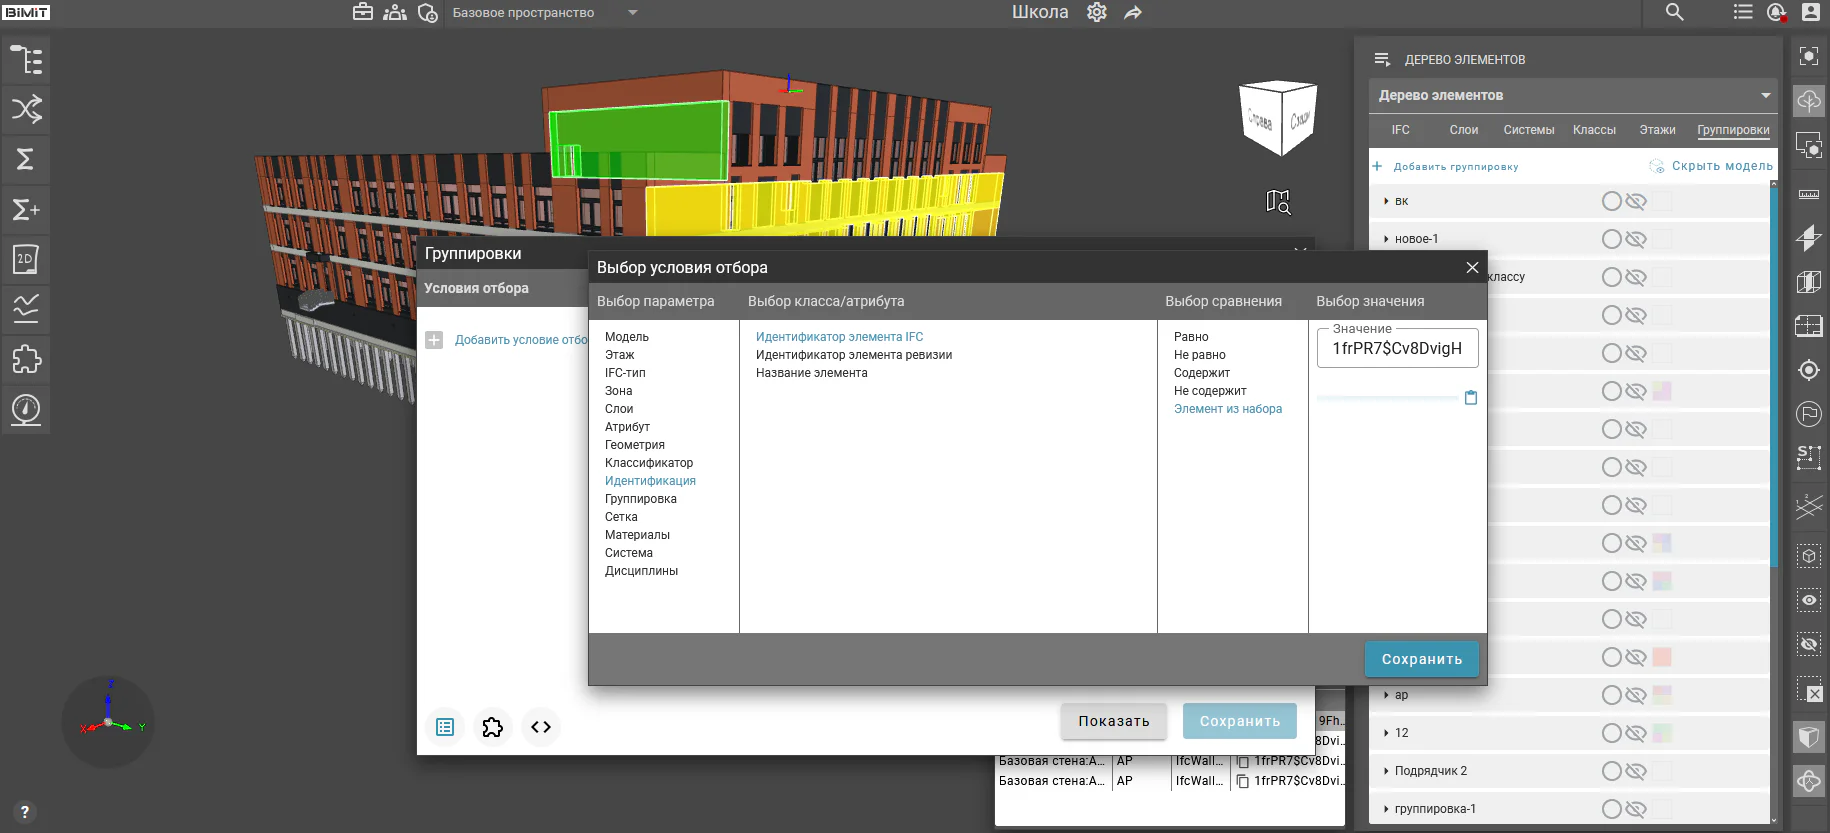Toggle the circle selector for новое-1 group
The width and height of the screenshot is (1830, 833).
pos(1611,239)
